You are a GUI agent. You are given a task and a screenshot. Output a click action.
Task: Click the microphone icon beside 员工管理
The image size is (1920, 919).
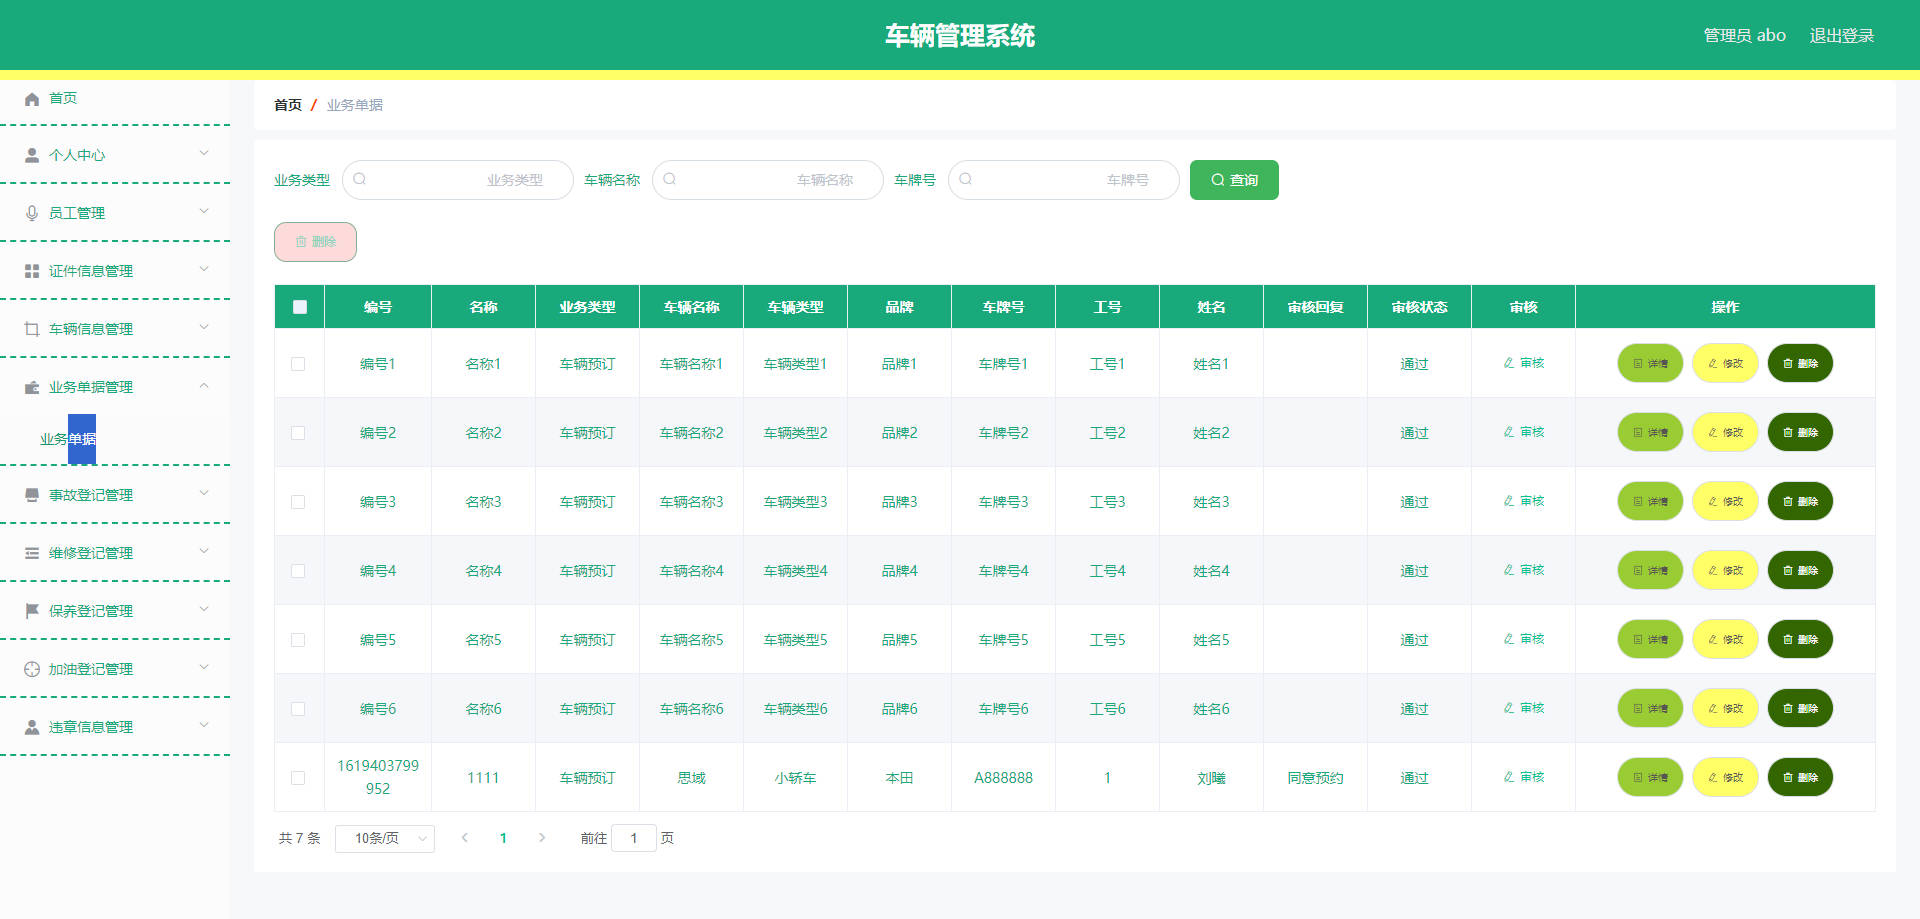click(x=32, y=213)
